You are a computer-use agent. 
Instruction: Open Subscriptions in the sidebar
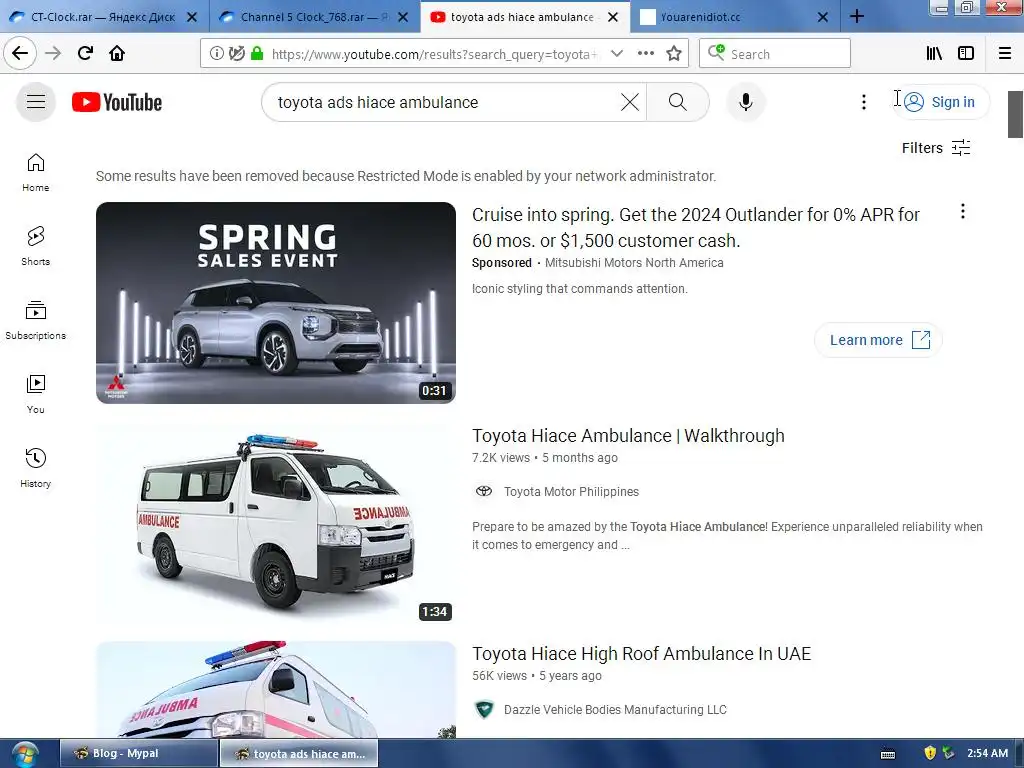coord(36,320)
